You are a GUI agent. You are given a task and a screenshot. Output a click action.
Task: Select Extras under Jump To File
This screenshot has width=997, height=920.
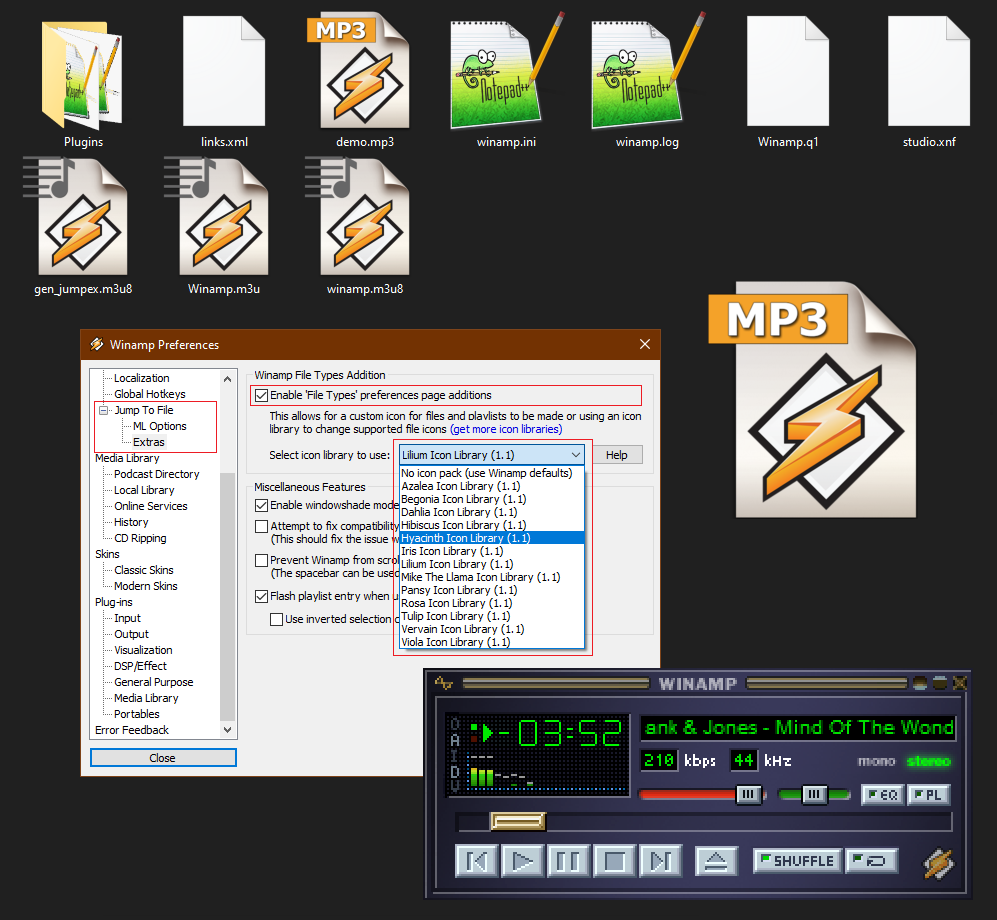tap(148, 442)
